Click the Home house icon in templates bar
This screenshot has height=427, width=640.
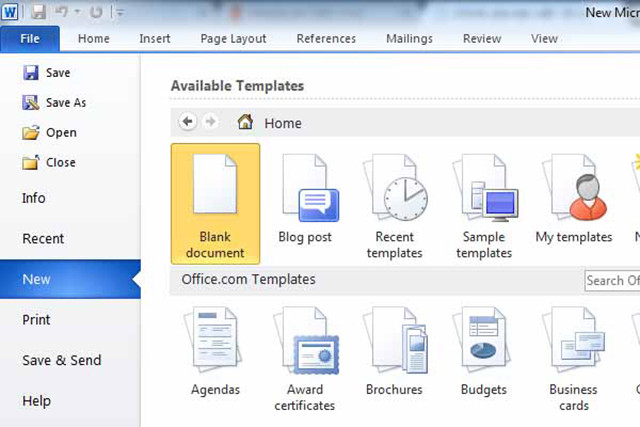[245, 122]
